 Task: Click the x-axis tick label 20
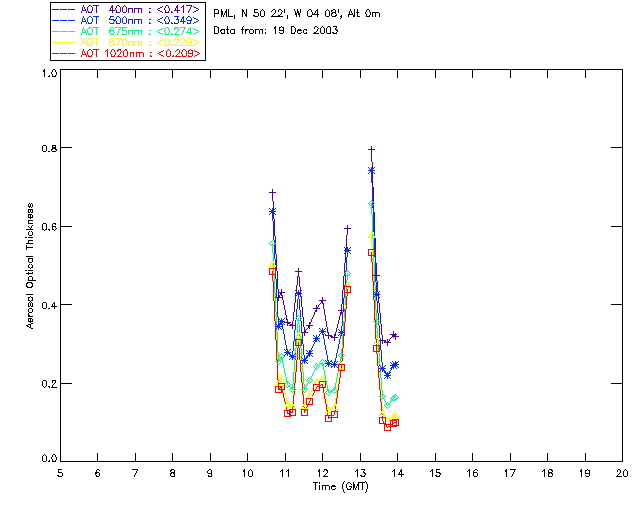pyautogui.click(x=622, y=473)
